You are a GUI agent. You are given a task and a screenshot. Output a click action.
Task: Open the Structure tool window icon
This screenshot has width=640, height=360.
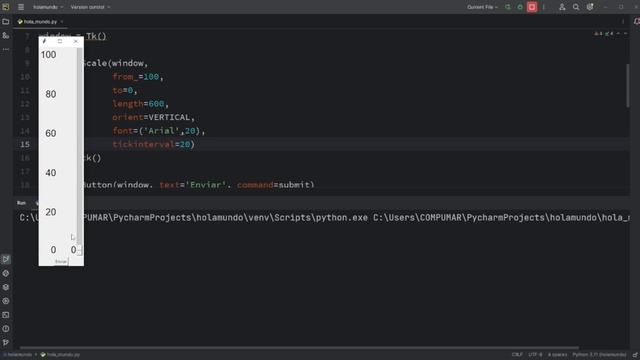[6, 36]
